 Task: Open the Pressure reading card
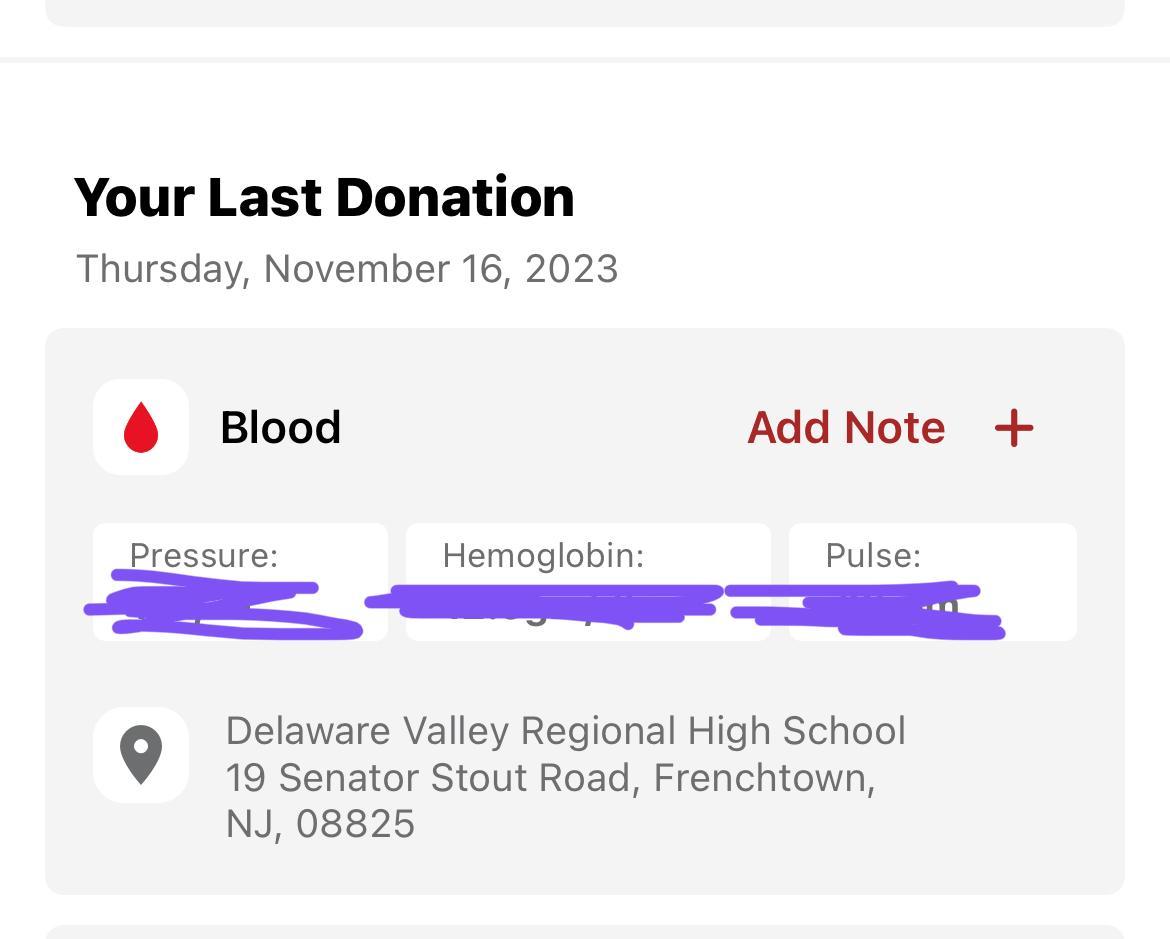coord(240,581)
